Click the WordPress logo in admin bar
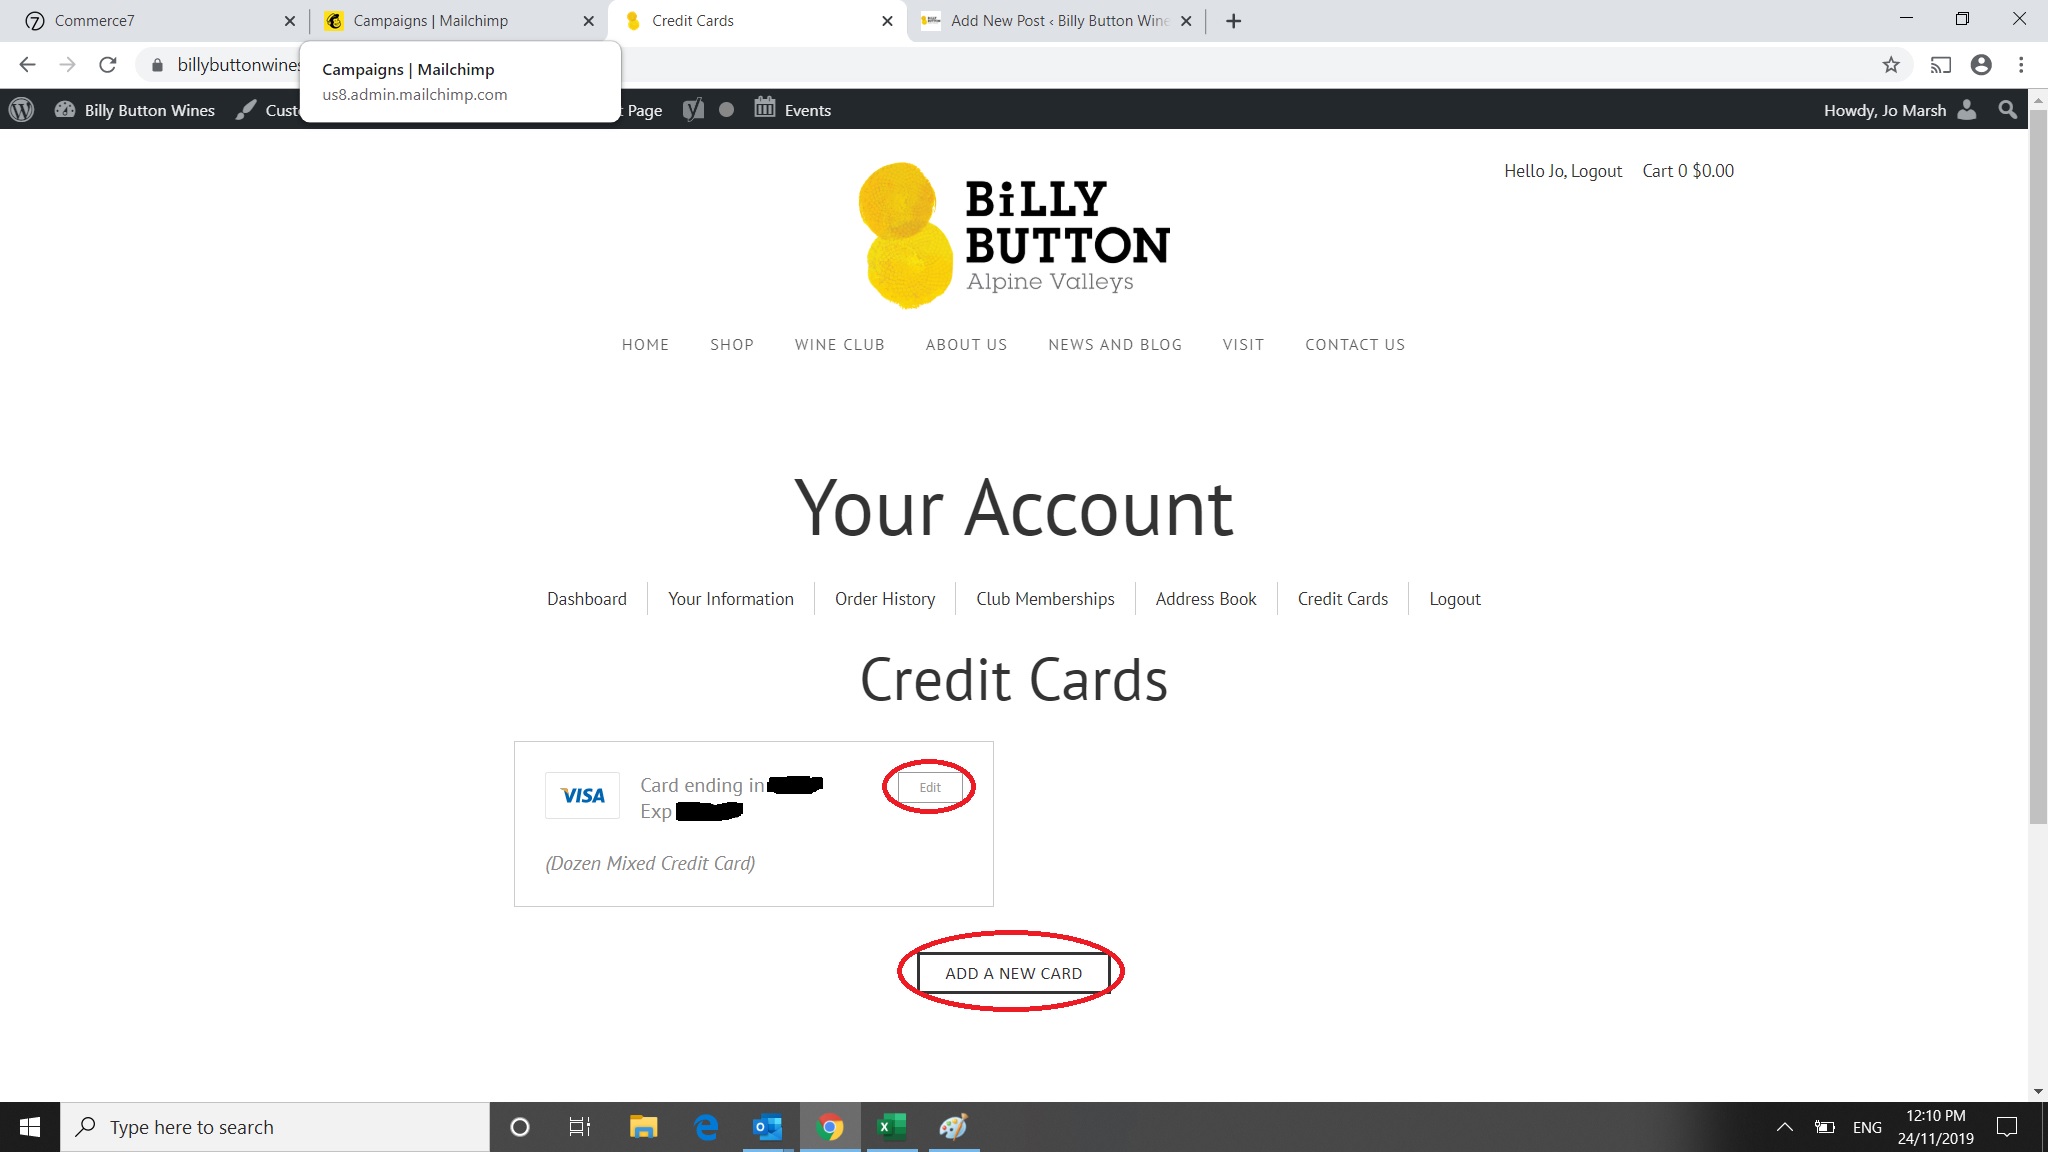Screen dimensions: 2048x1152 tap(22, 110)
